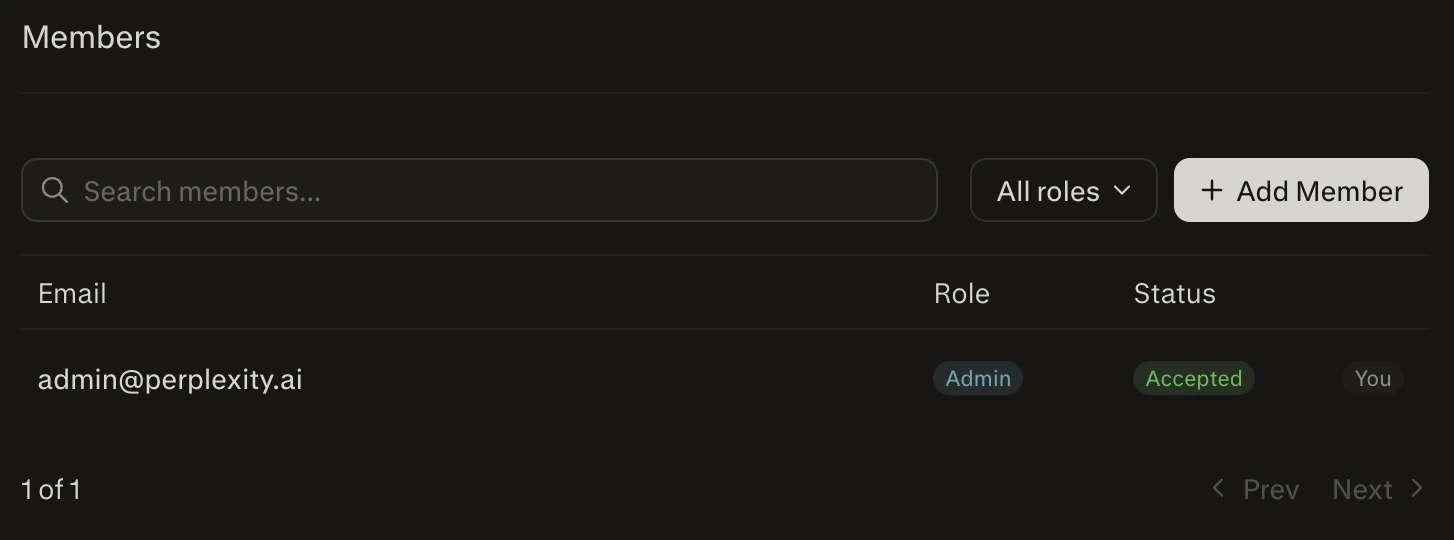Click the You badge in the member row
Screen dimensions: 1454x540
coord(1373,378)
